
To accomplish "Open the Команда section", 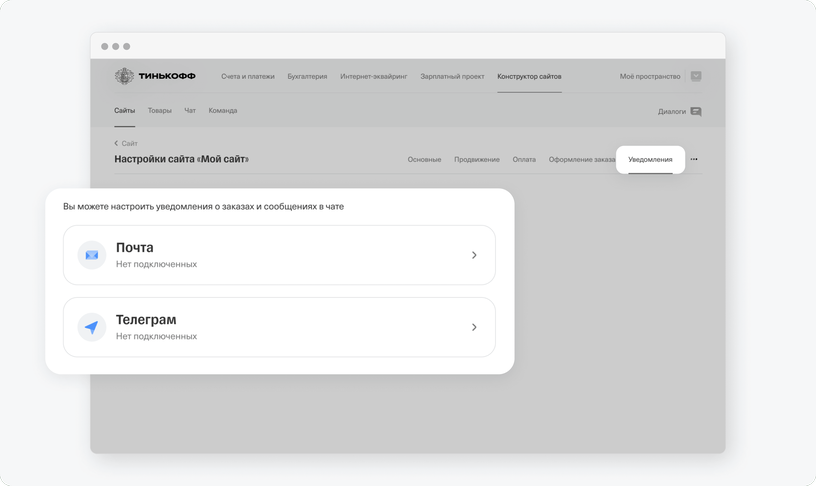I will pyautogui.click(x=223, y=110).
